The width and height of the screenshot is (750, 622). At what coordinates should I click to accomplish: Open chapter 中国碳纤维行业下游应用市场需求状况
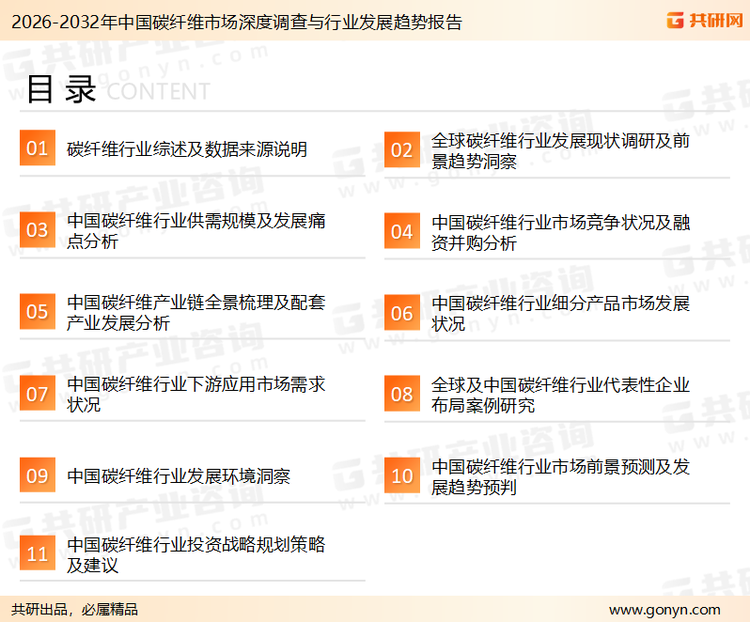click(196, 394)
